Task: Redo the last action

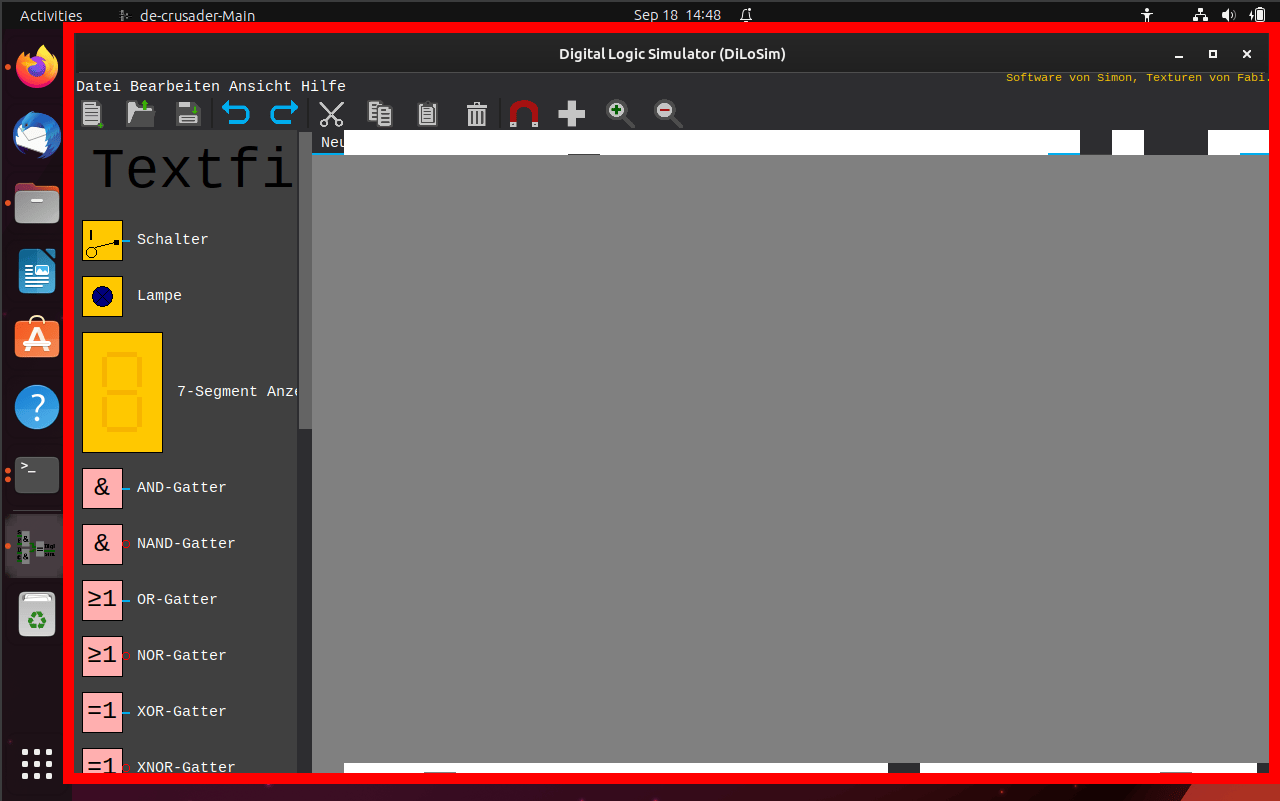Action: (x=285, y=113)
